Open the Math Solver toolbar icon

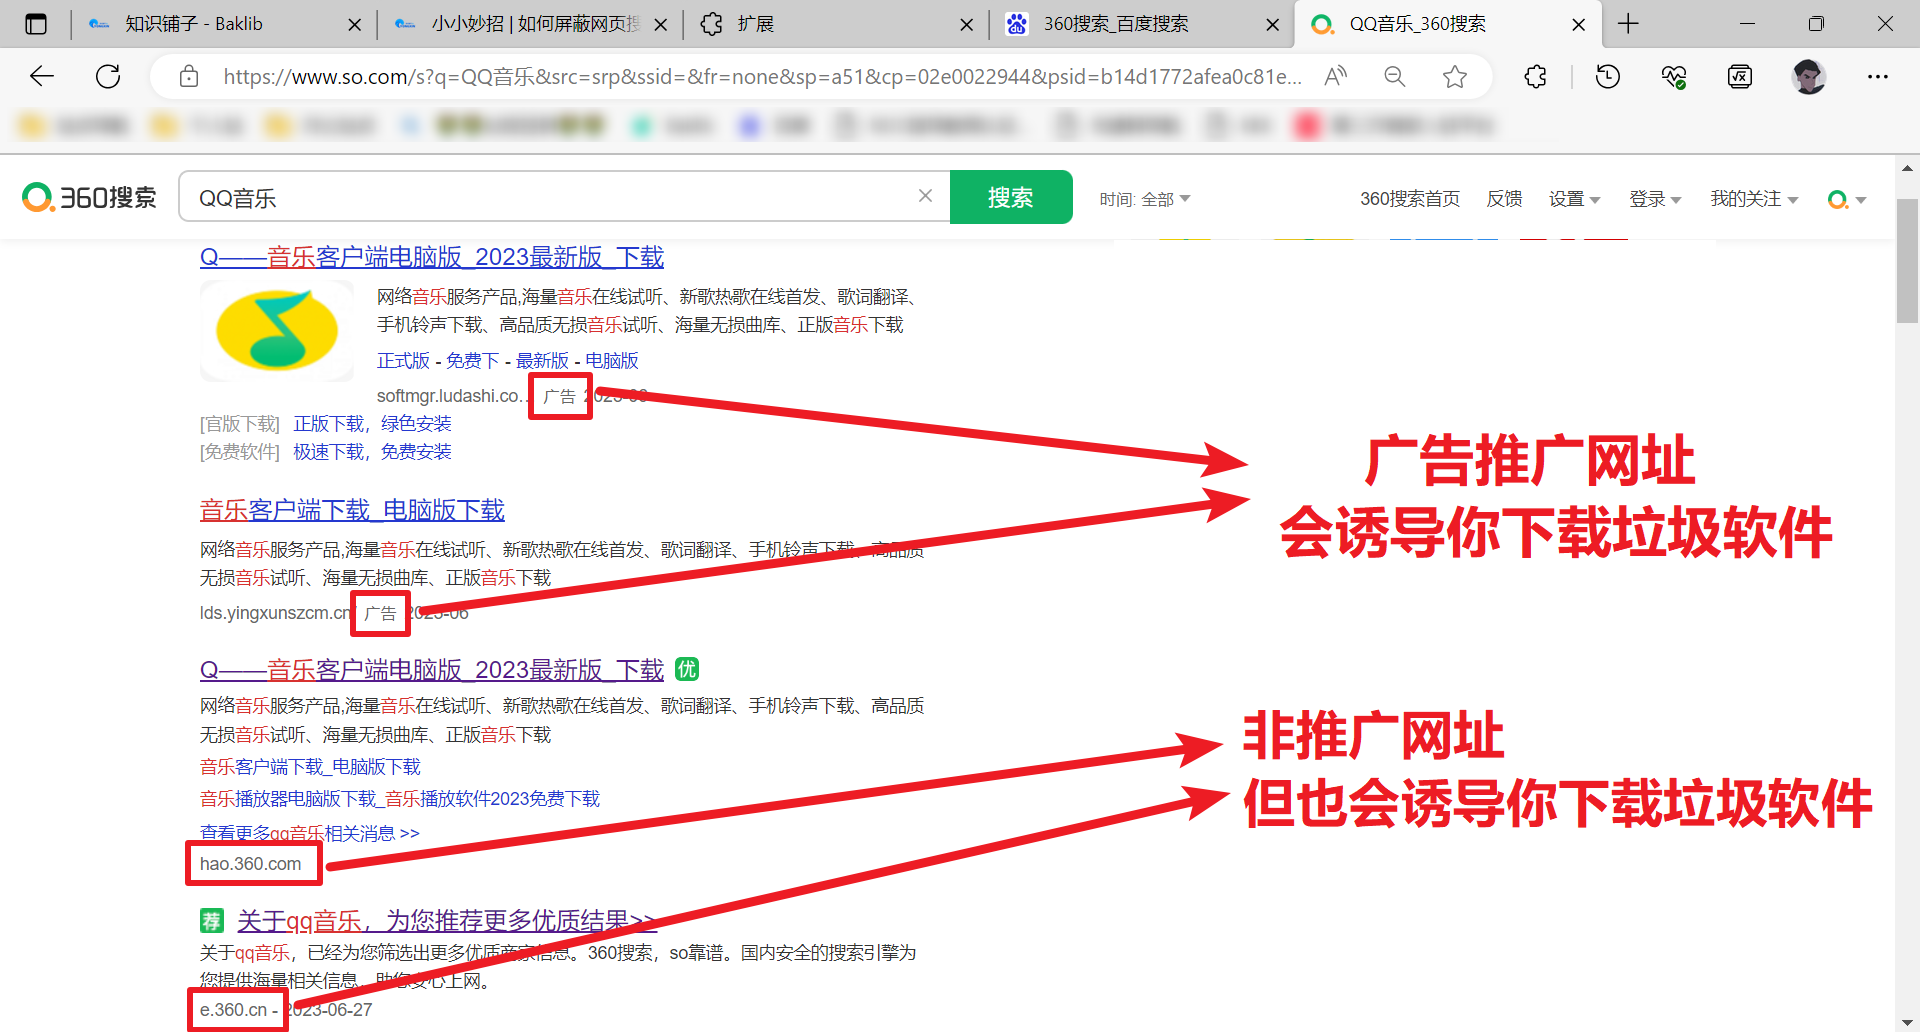(x=1740, y=76)
